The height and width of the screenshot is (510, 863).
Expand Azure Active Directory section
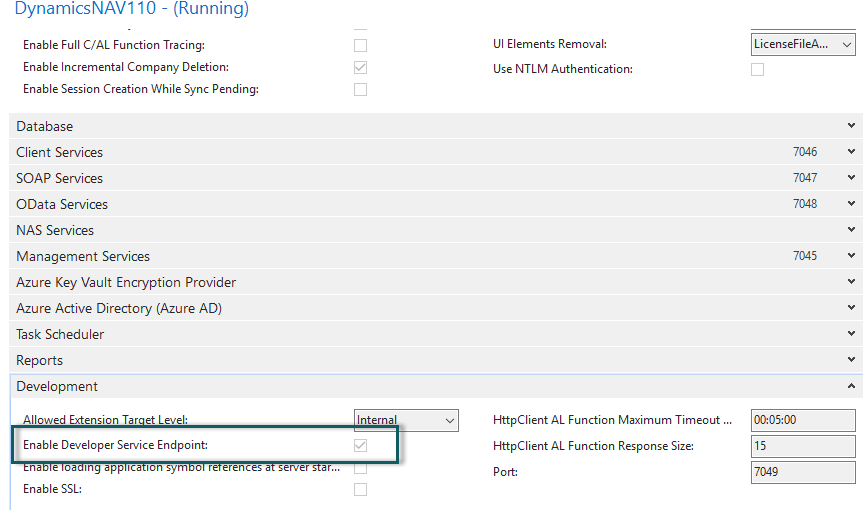point(851,308)
